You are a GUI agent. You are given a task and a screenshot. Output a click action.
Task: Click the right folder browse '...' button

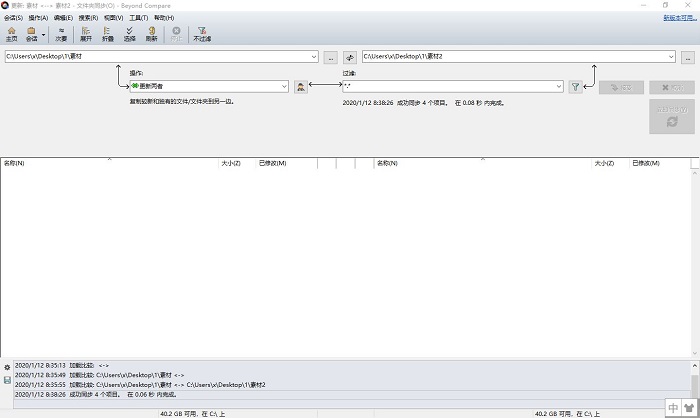click(688, 57)
